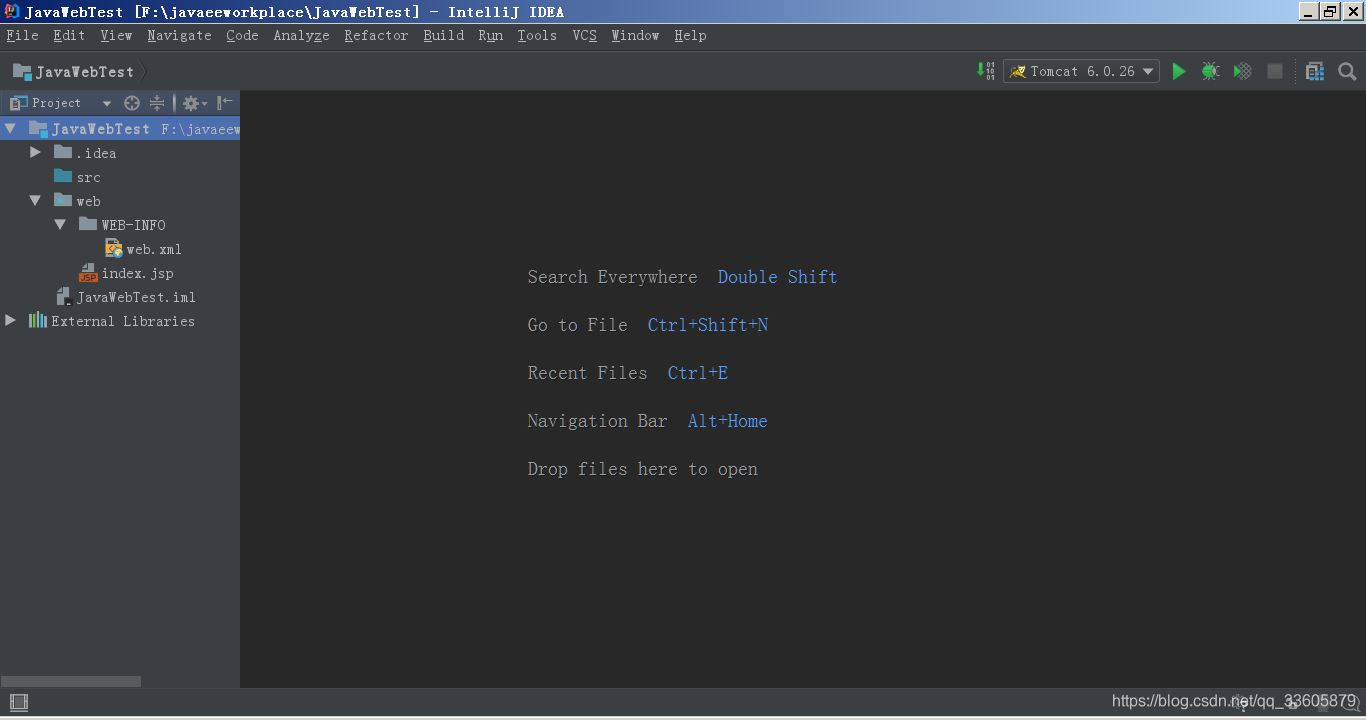Open the Window menu
The width and height of the screenshot is (1366, 720).
(635, 35)
